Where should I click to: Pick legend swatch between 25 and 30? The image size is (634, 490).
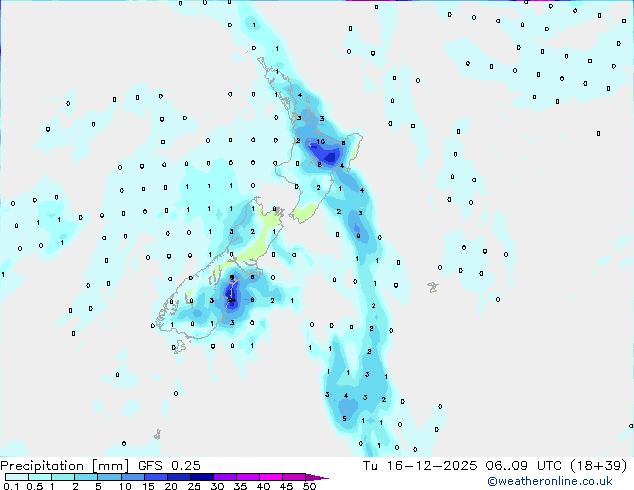(x=202, y=477)
